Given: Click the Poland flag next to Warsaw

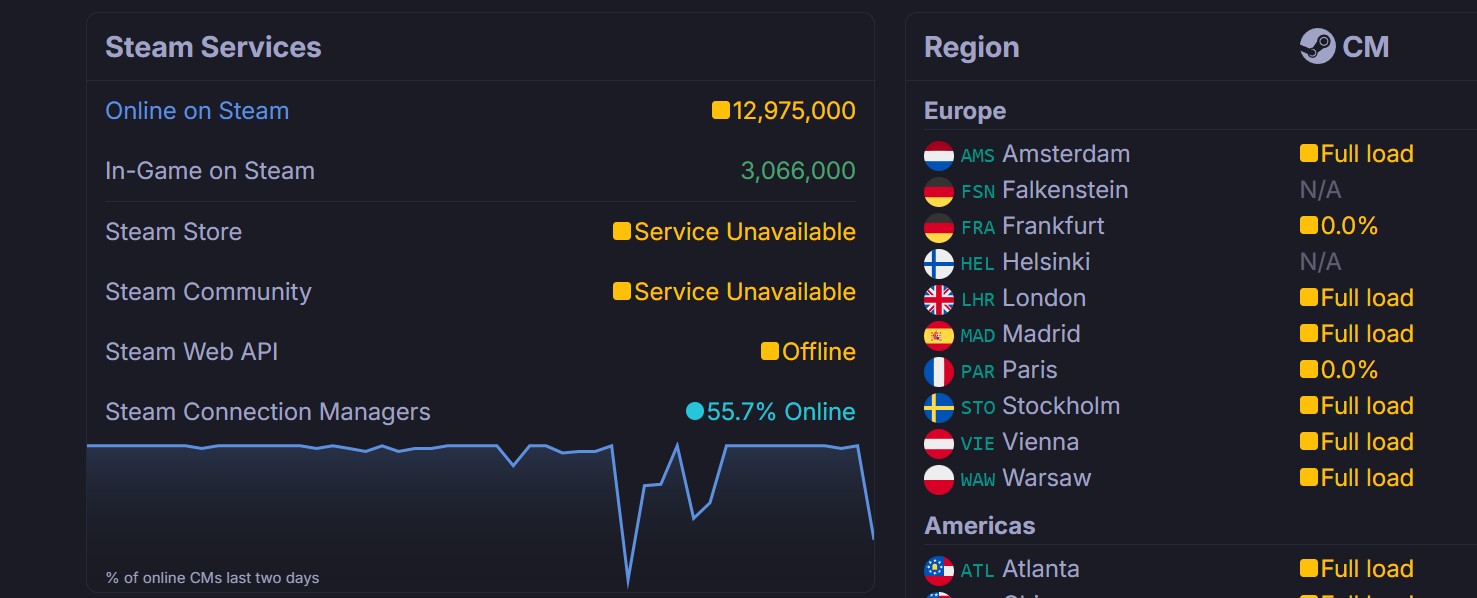Looking at the screenshot, I should [x=939, y=479].
